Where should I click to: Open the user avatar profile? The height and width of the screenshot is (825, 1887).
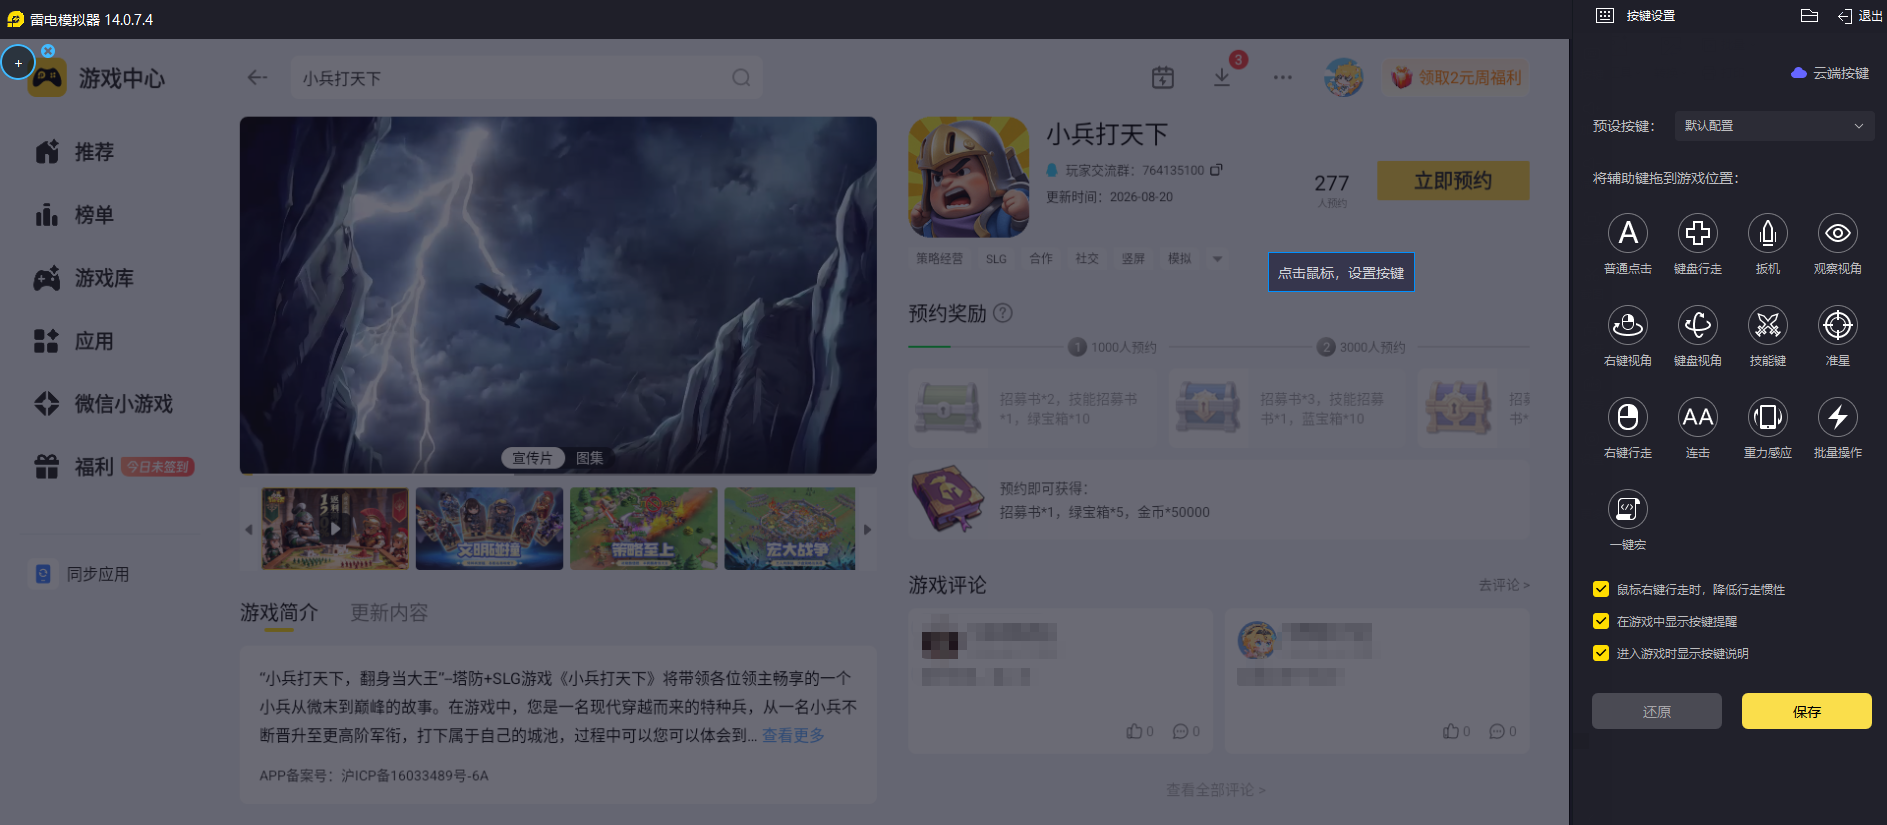click(x=1343, y=77)
